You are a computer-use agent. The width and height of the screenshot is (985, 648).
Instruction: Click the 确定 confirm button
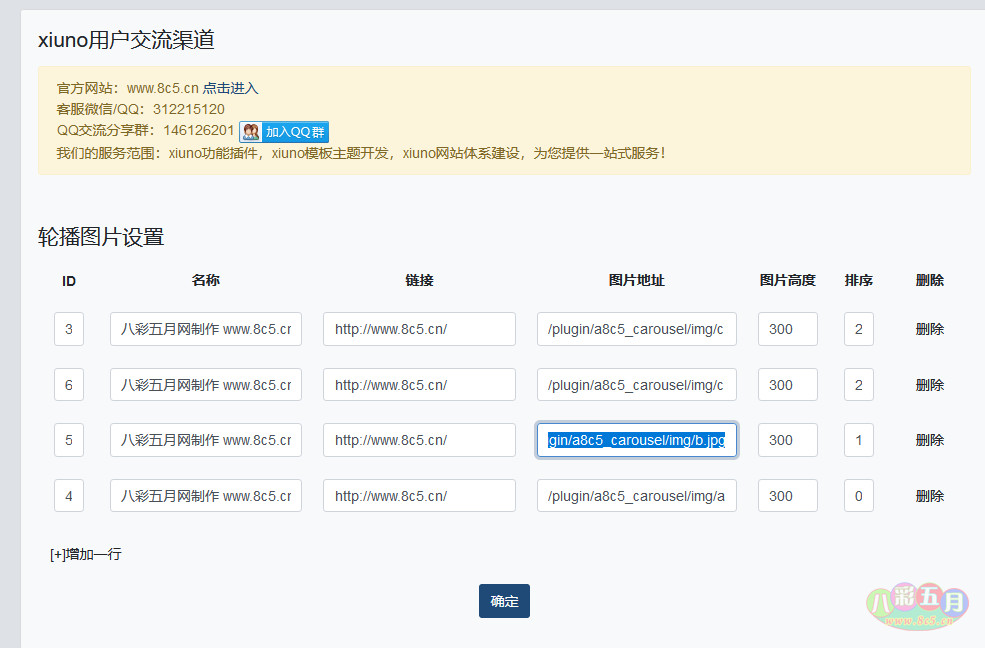(504, 601)
